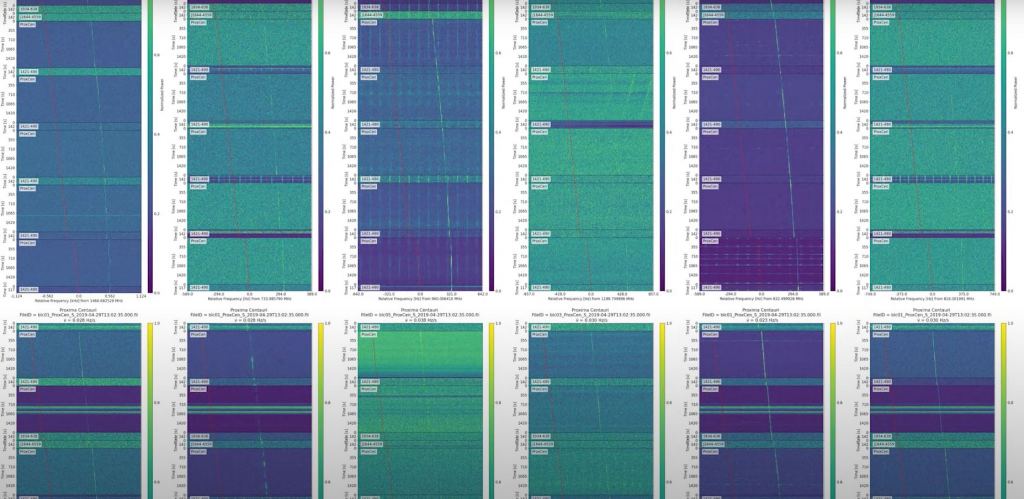This screenshot has height=499, width=1024.
Task: Select the 822.499026 MHz frequency axis label
Action: pyautogui.click(x=764, y=300)
